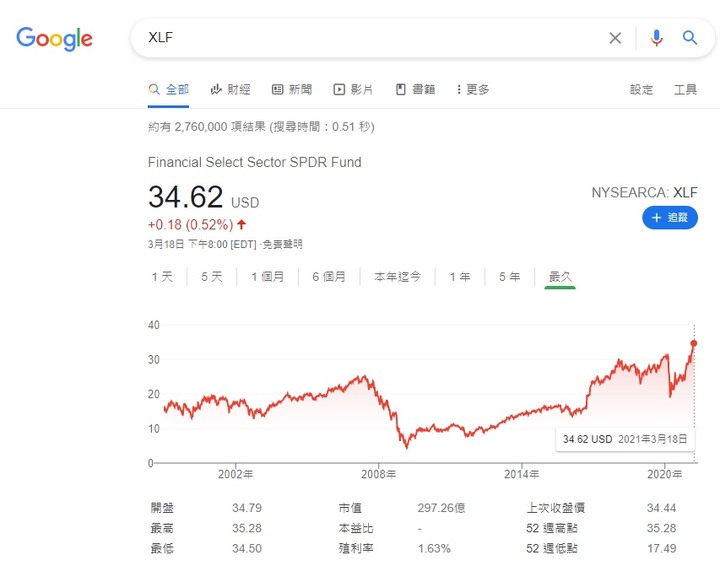Clear the search box with the X icon

click(x=615, y=38)
